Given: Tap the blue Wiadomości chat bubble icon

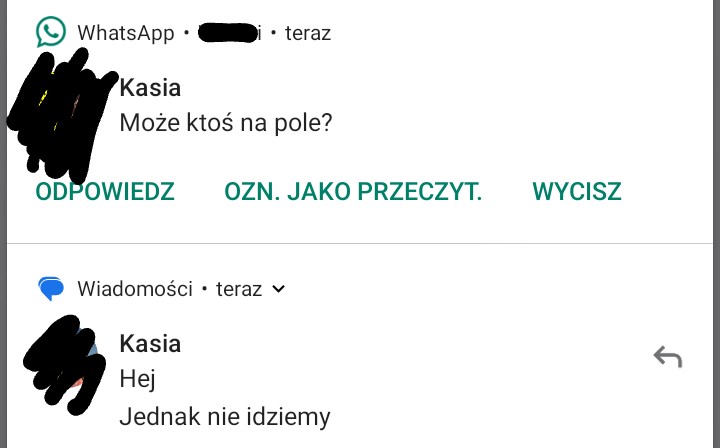Looking at the screenshot, I should [x=51, y=289].
